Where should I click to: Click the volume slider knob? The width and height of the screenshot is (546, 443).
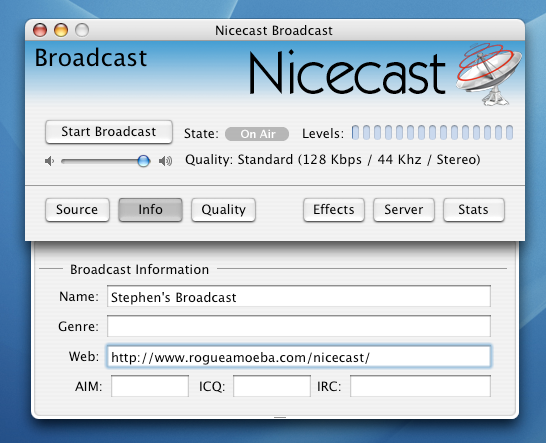tap(143, 161)
